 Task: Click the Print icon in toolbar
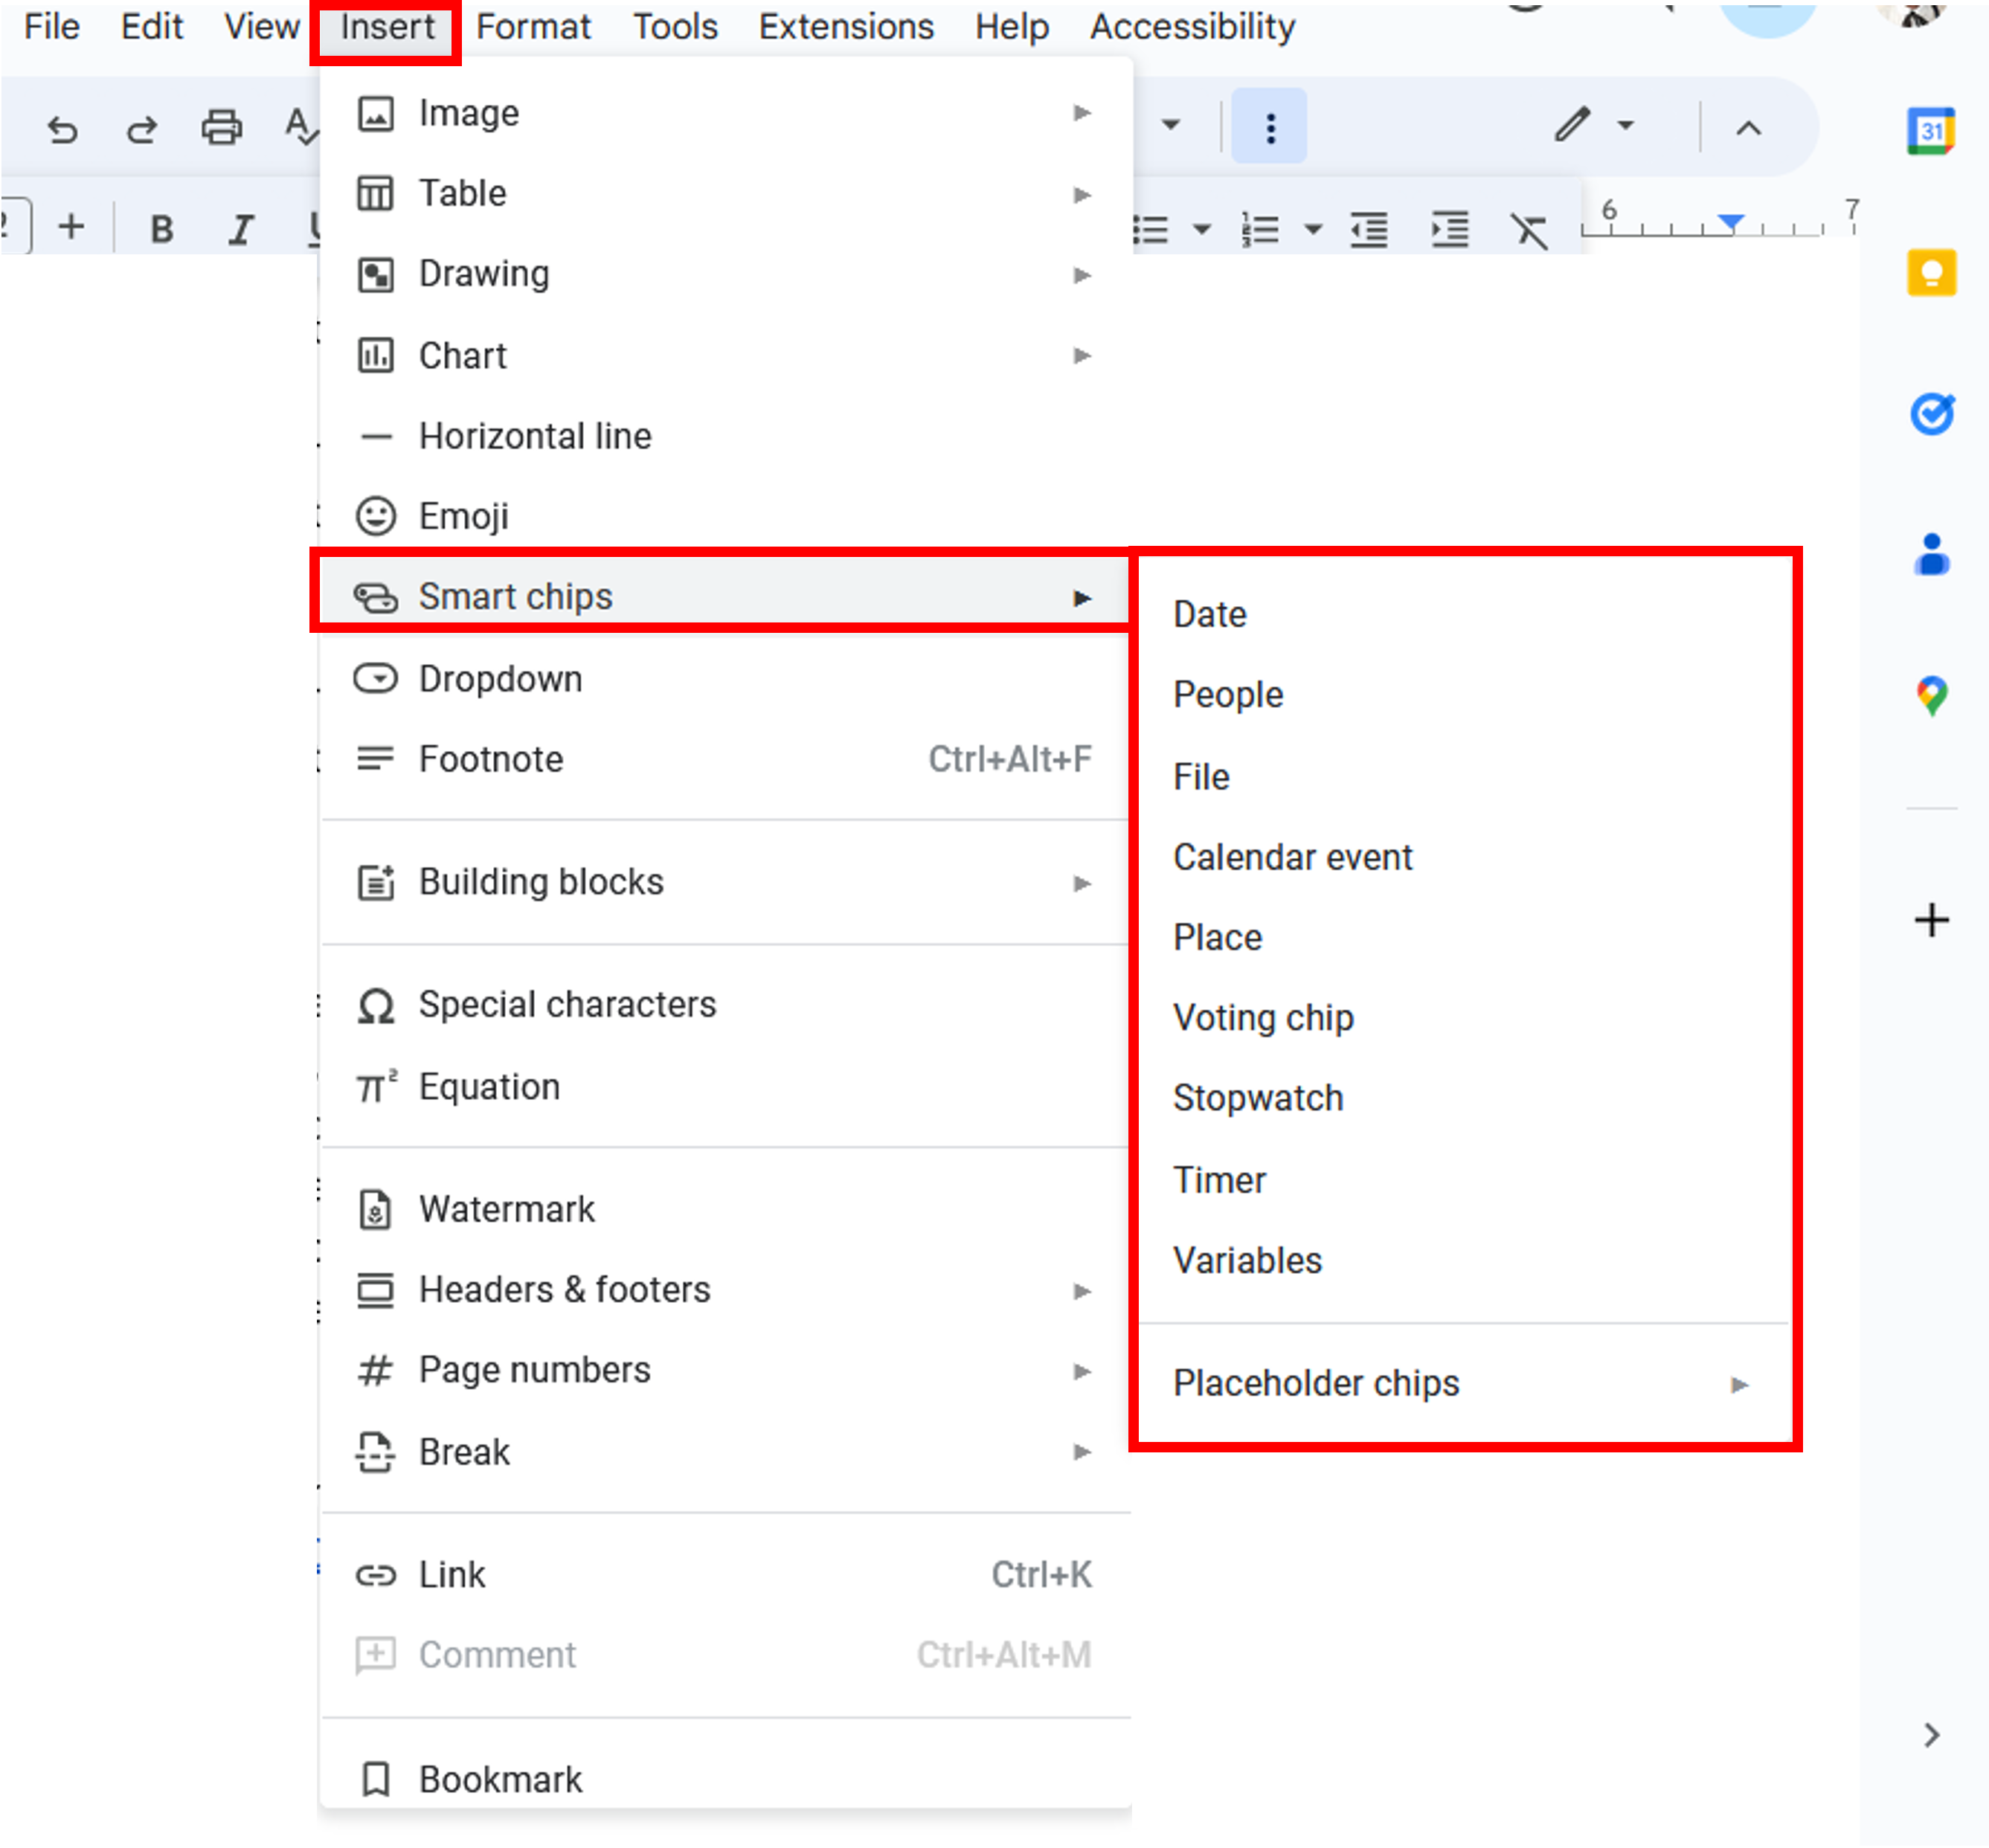pyautogui.click(x=221, y=128)
